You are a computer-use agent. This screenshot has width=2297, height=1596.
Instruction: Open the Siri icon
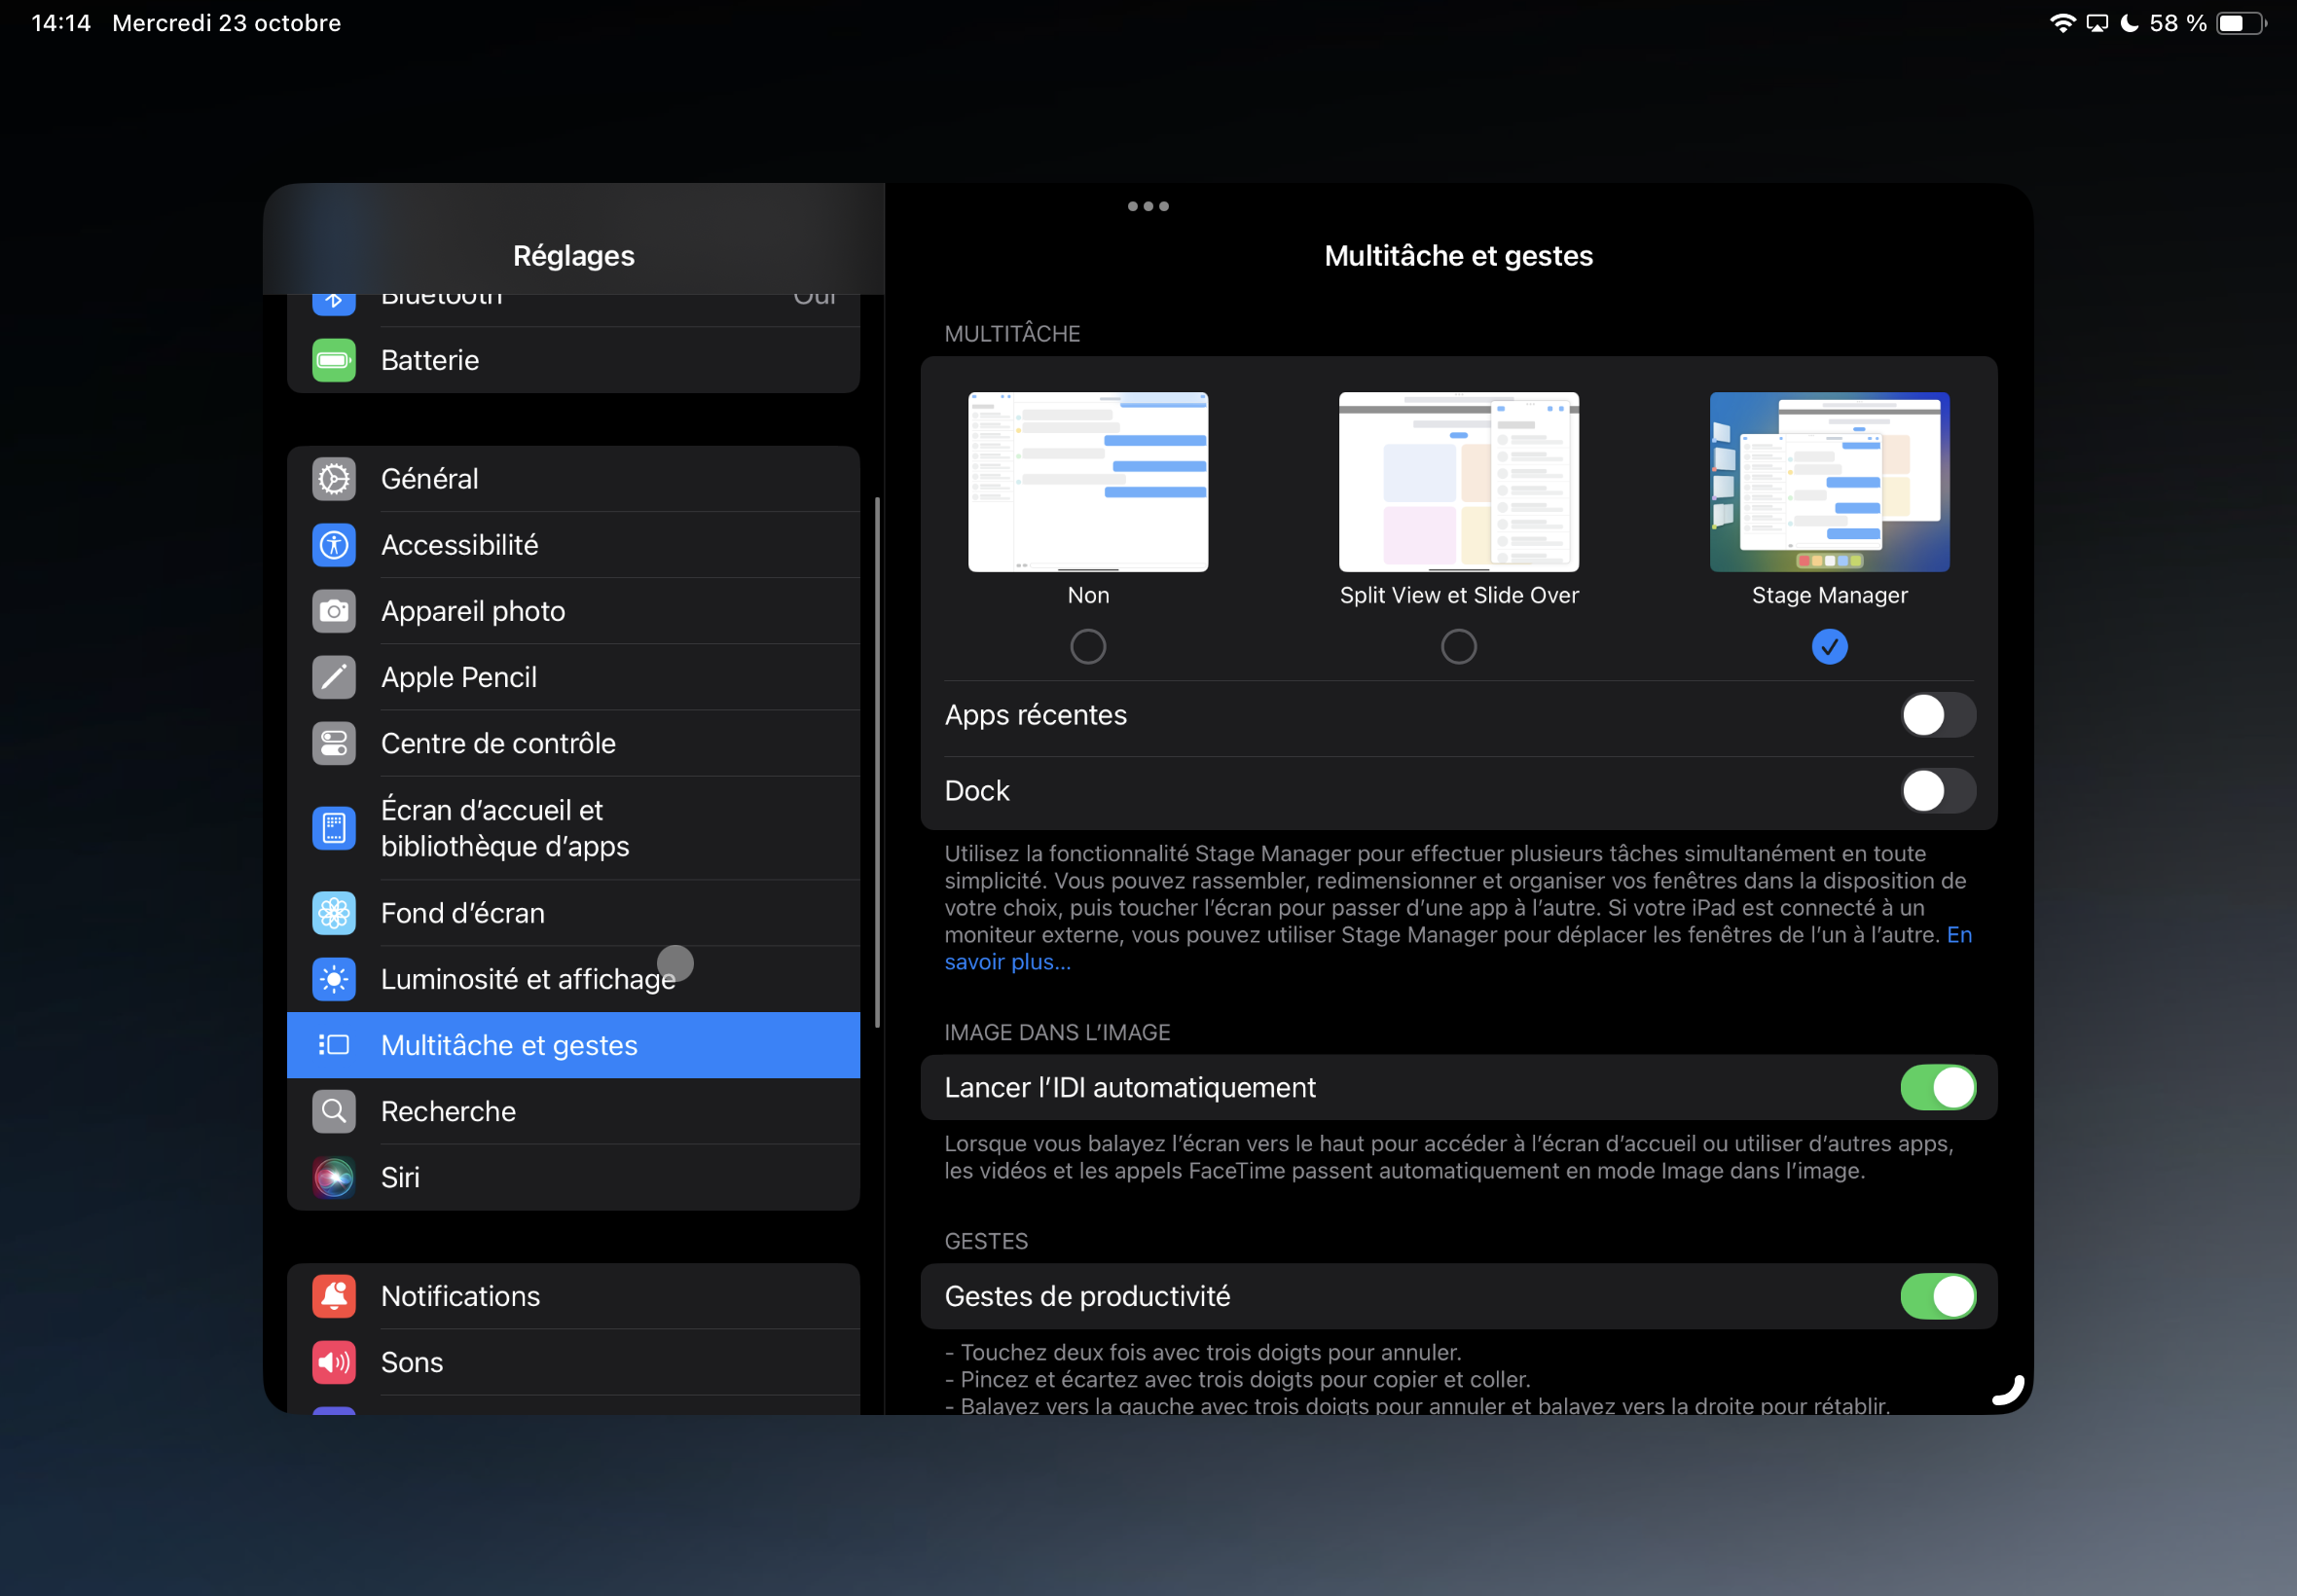334,1177
